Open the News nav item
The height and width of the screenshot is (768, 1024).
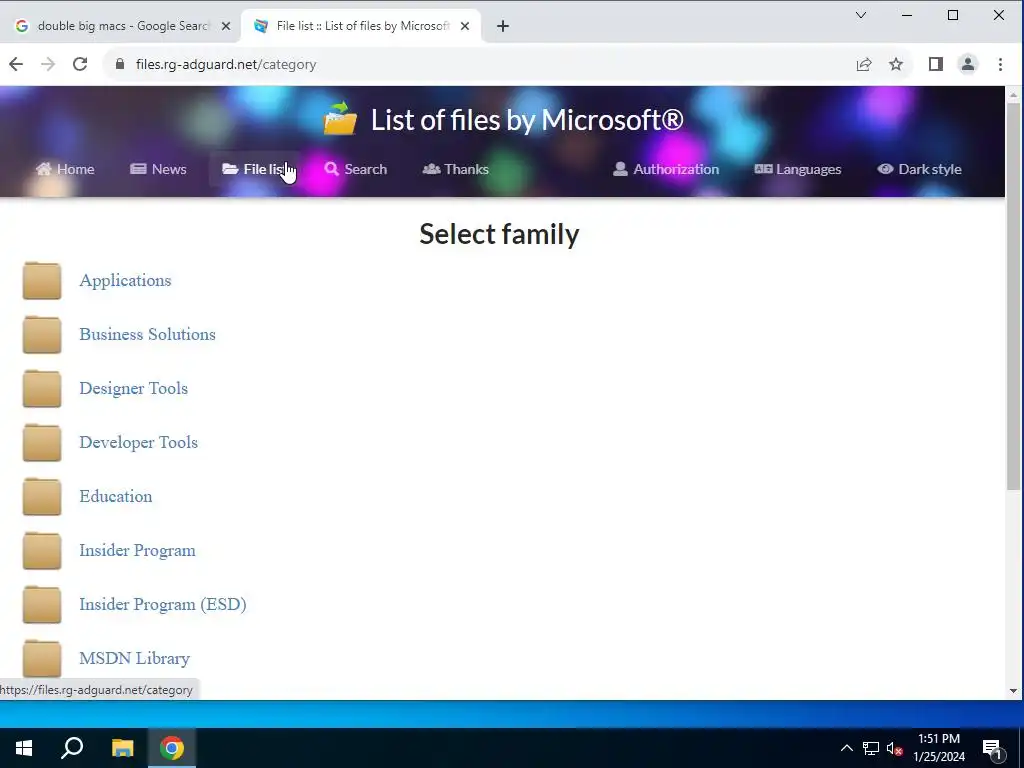(x=158, y=169)
